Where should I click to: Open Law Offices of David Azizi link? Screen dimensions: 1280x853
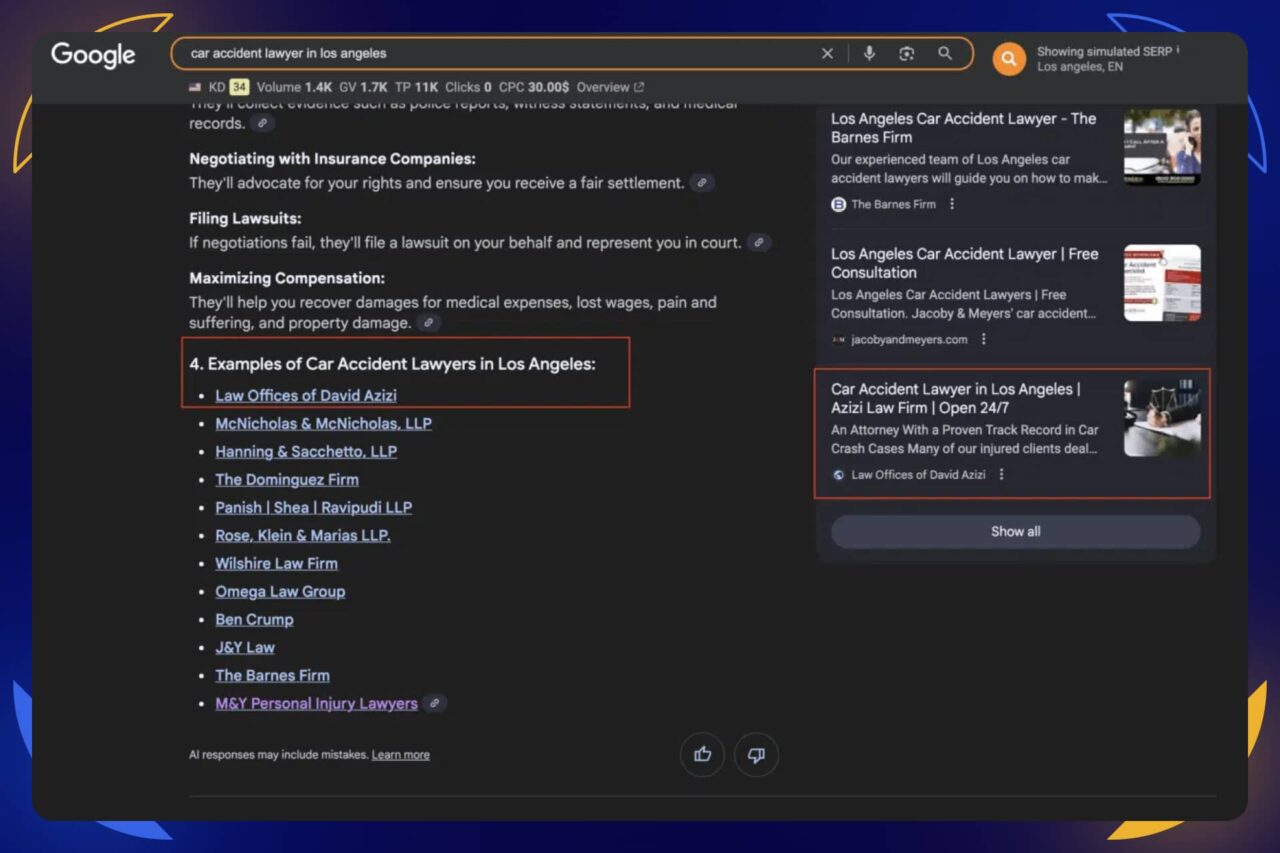coord(306,395)
